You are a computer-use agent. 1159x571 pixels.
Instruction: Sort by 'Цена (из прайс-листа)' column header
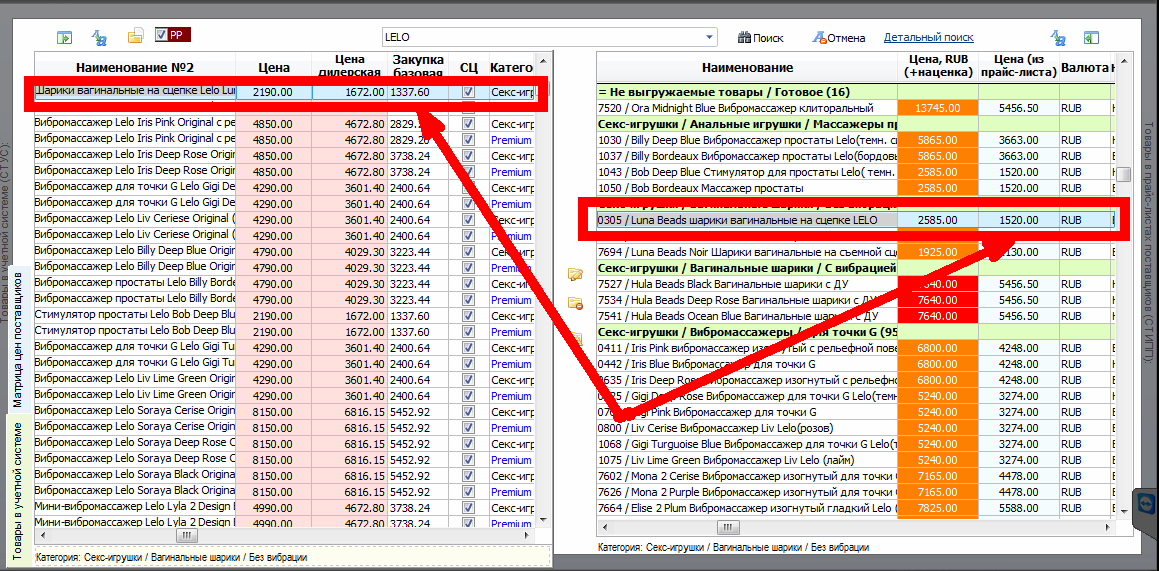[1019, 67]
